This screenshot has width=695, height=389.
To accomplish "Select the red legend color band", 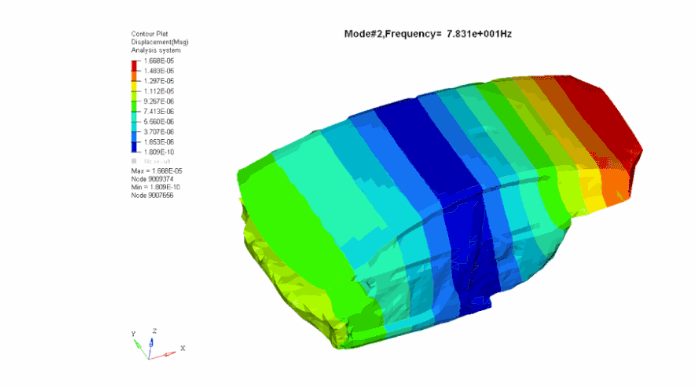I will tap(134, 66).
